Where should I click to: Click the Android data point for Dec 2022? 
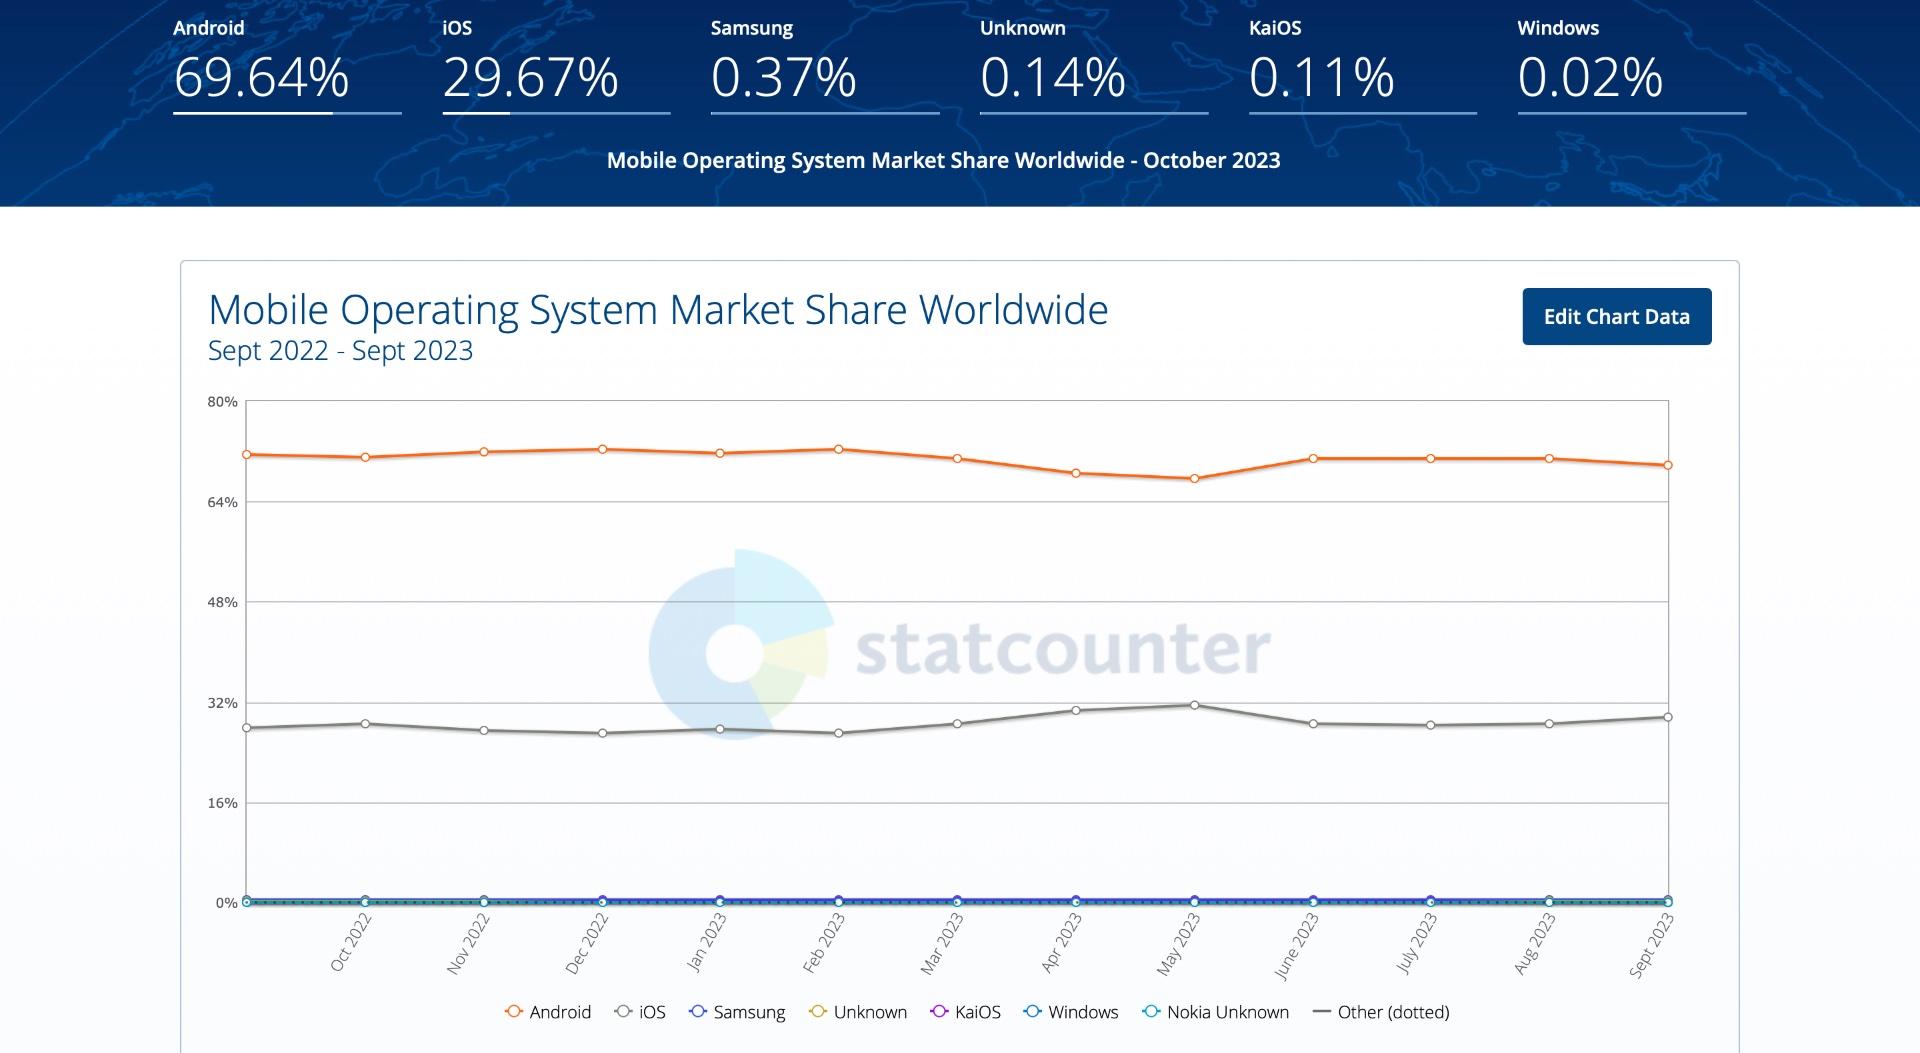[602, 449]
